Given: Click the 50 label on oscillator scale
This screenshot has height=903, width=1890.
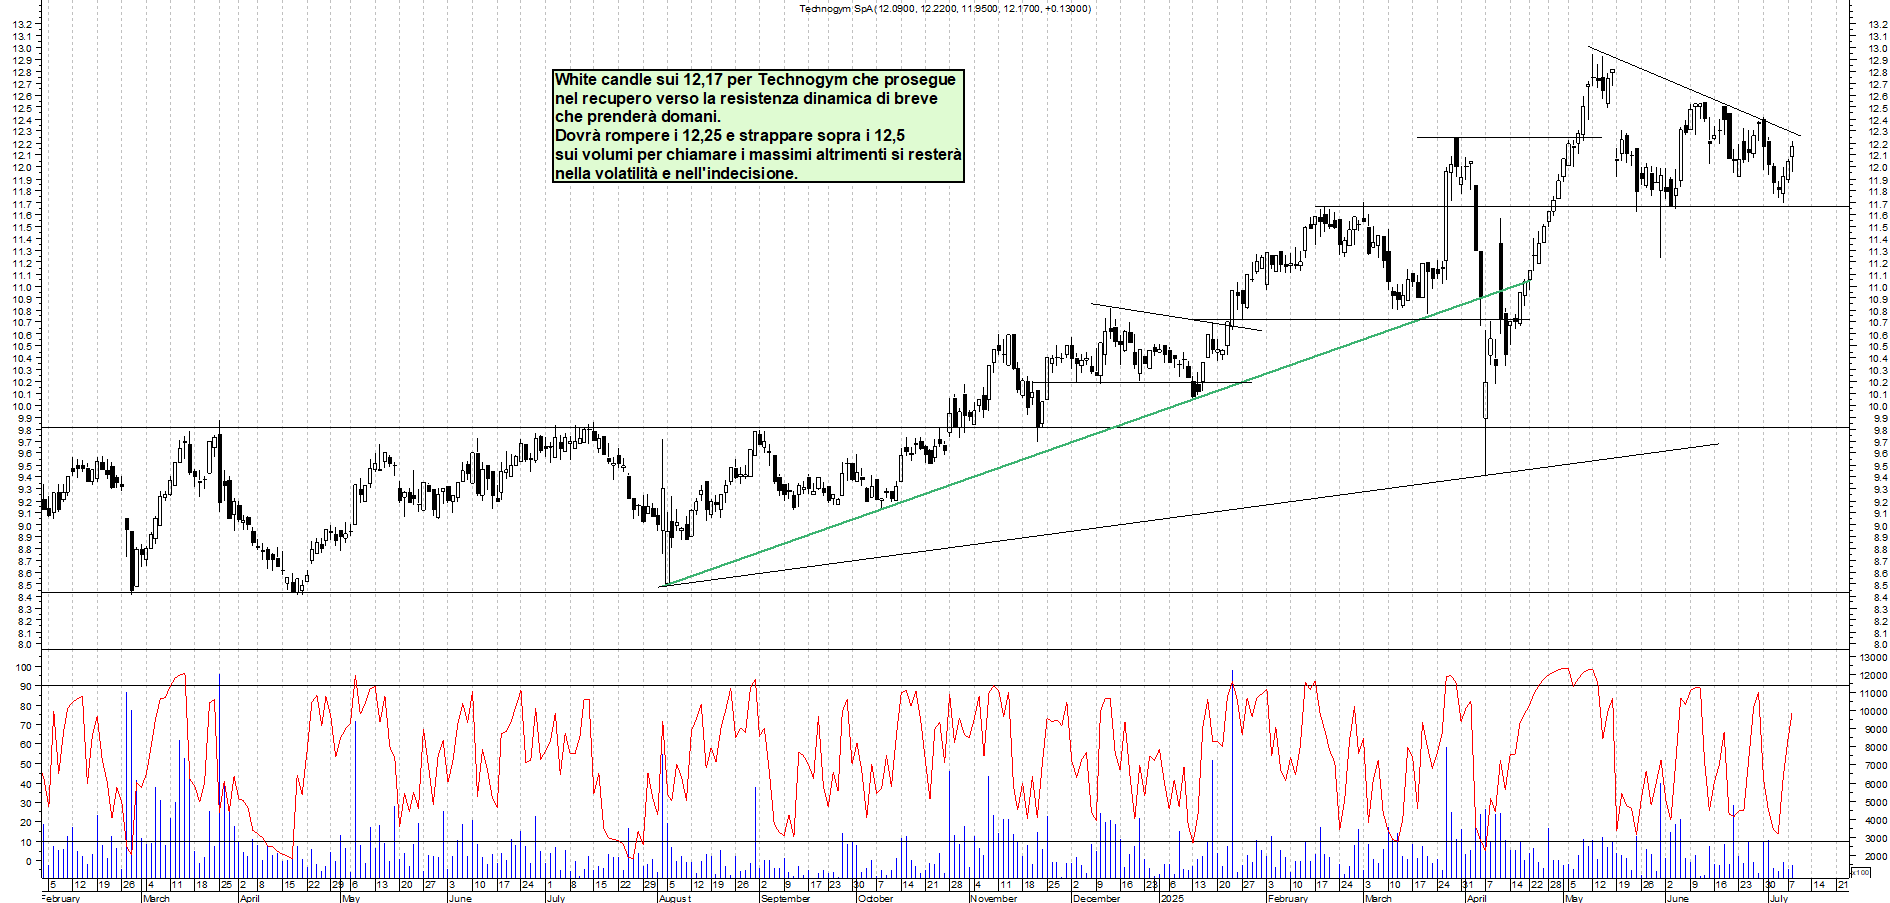Looking at the screenshot, I should 26,764.
